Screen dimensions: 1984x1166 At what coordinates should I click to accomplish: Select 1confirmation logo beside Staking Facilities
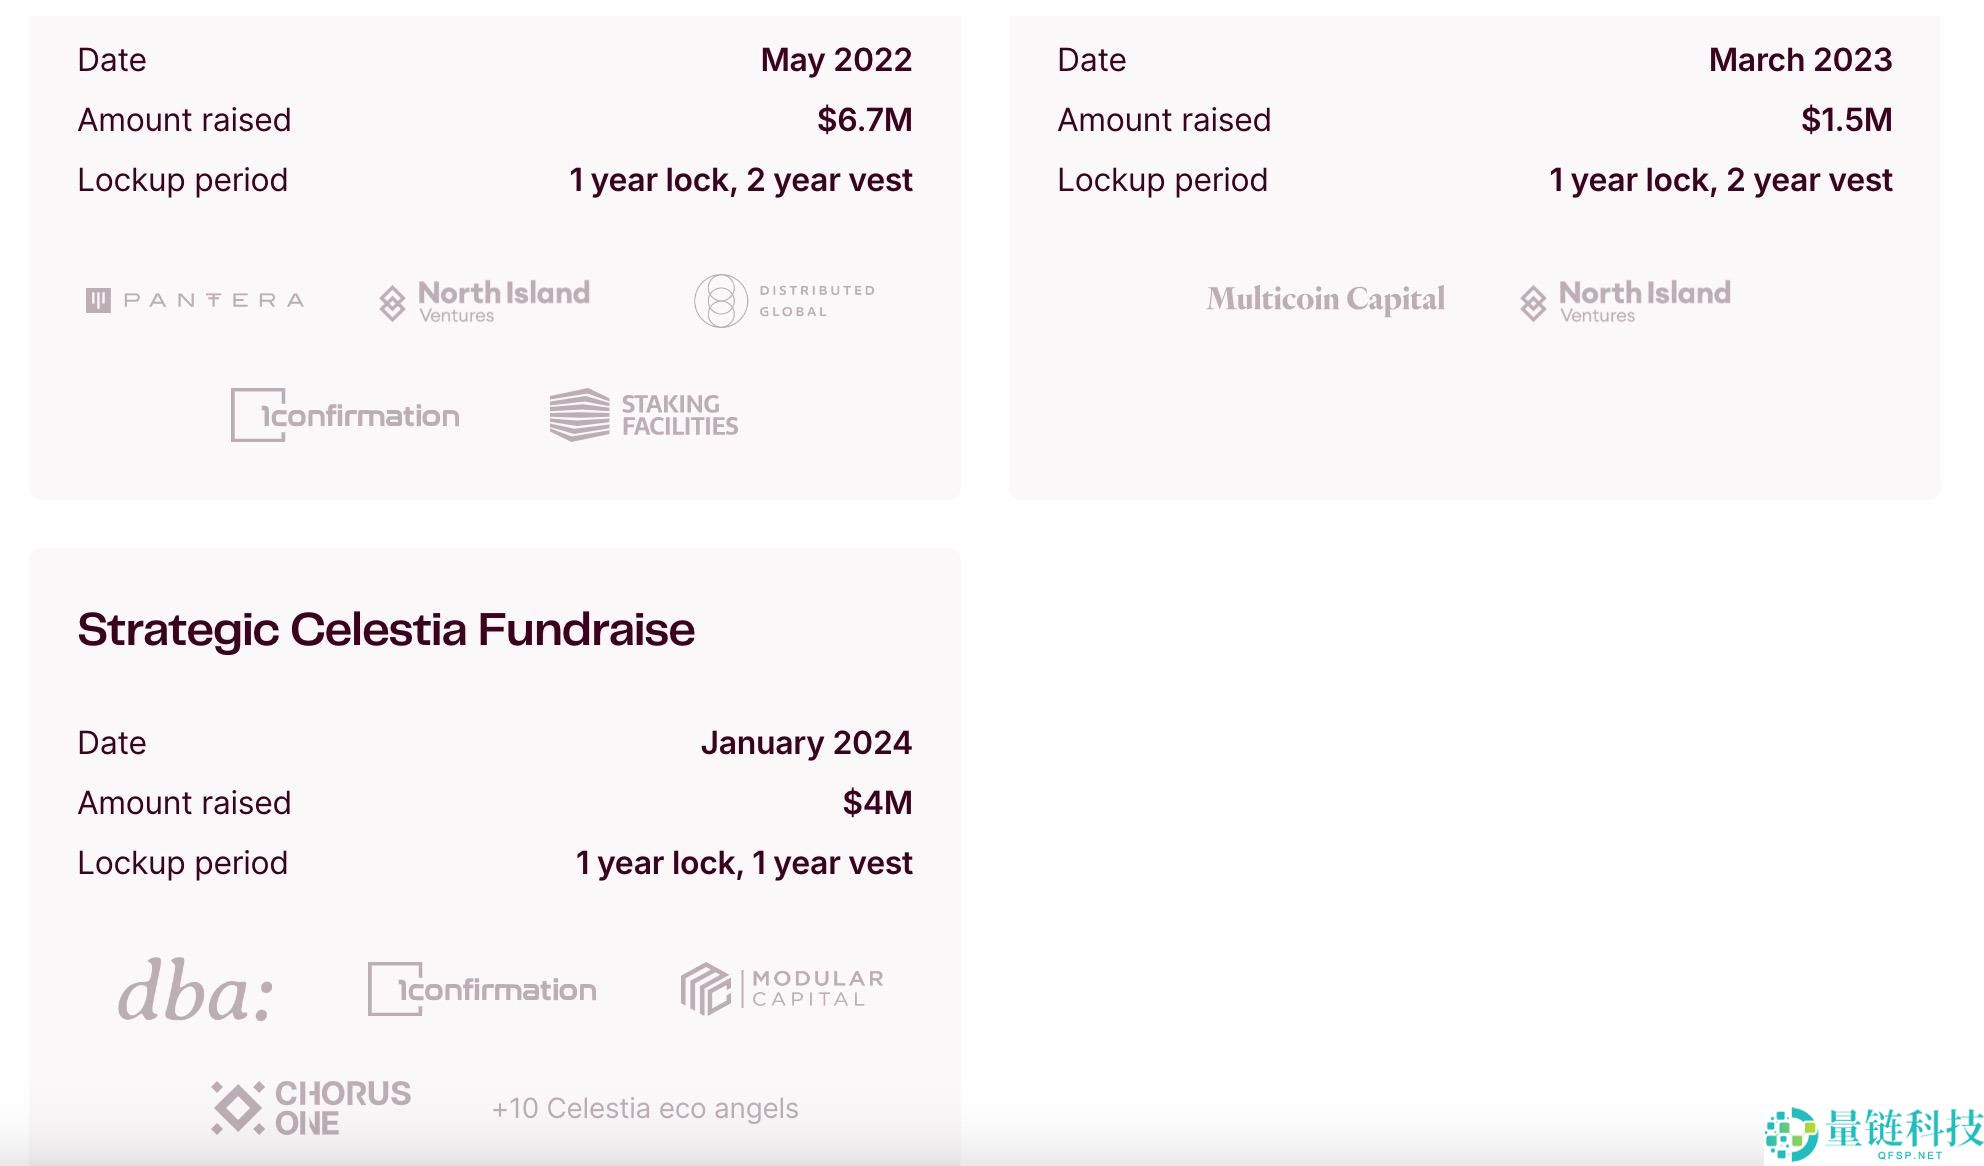point(345,415)
